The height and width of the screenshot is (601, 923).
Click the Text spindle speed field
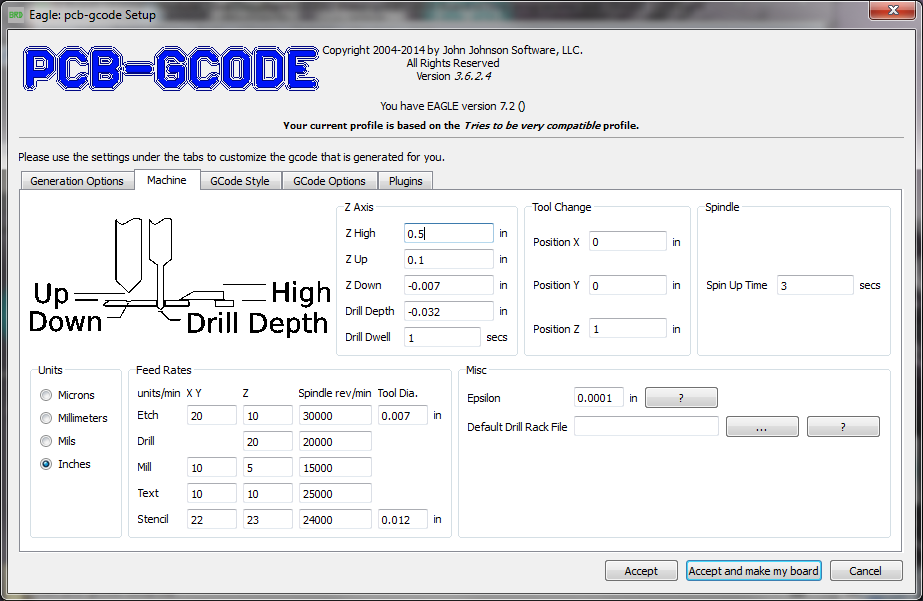point(335,493)
